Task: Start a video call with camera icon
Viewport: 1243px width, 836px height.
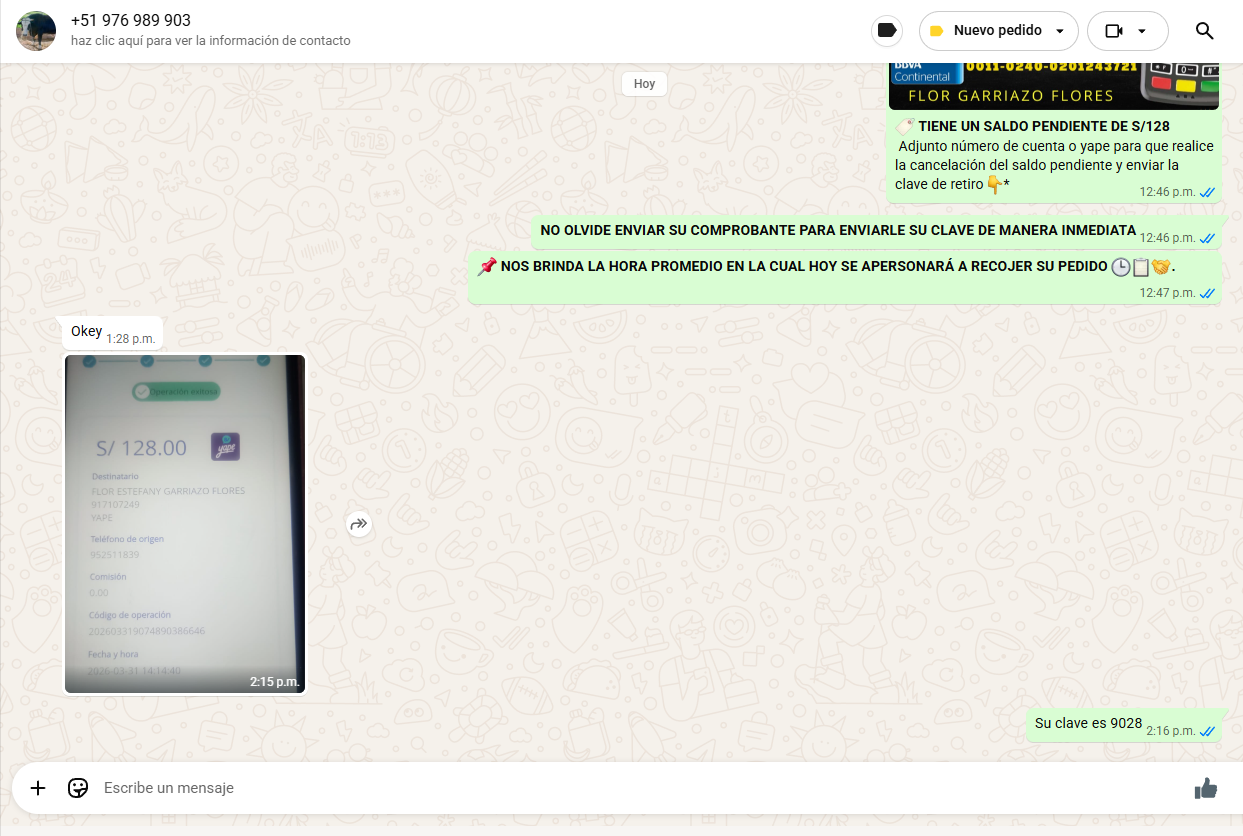Action: coord(1114,31)
